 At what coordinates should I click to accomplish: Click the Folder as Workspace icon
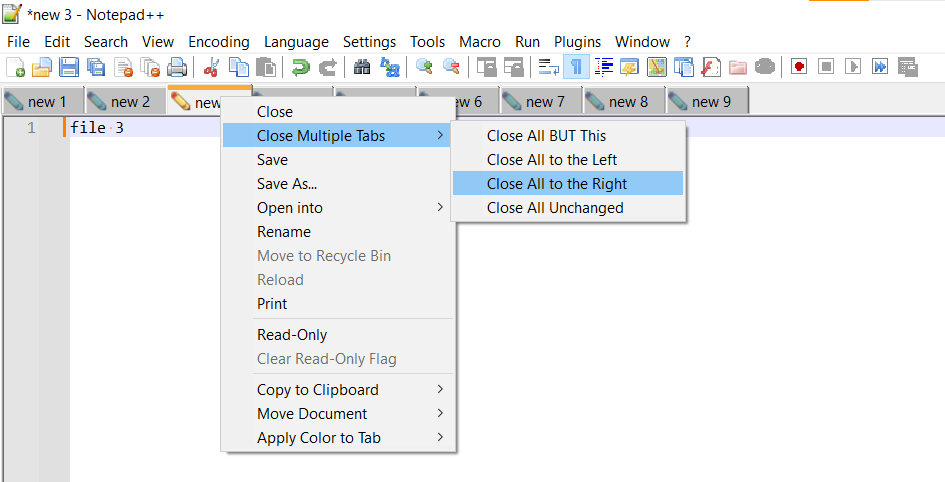click(738, 67)
